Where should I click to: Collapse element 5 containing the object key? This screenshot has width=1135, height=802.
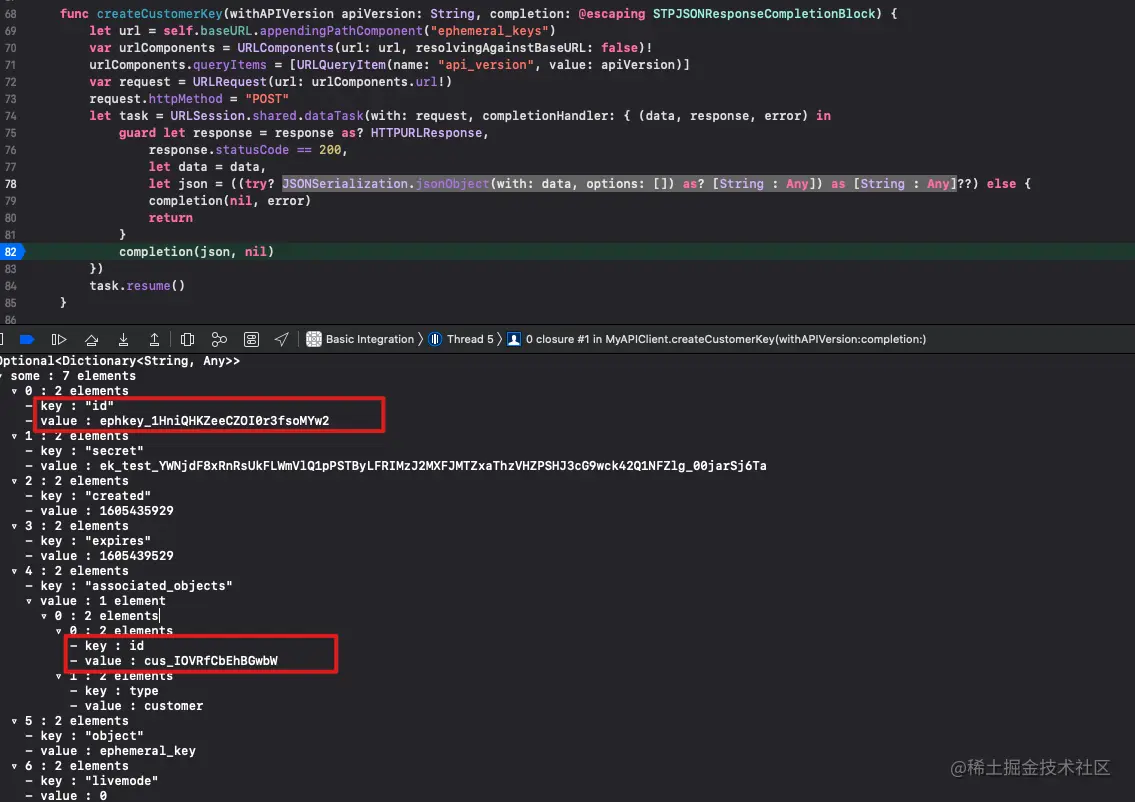(x=14, y=721)
